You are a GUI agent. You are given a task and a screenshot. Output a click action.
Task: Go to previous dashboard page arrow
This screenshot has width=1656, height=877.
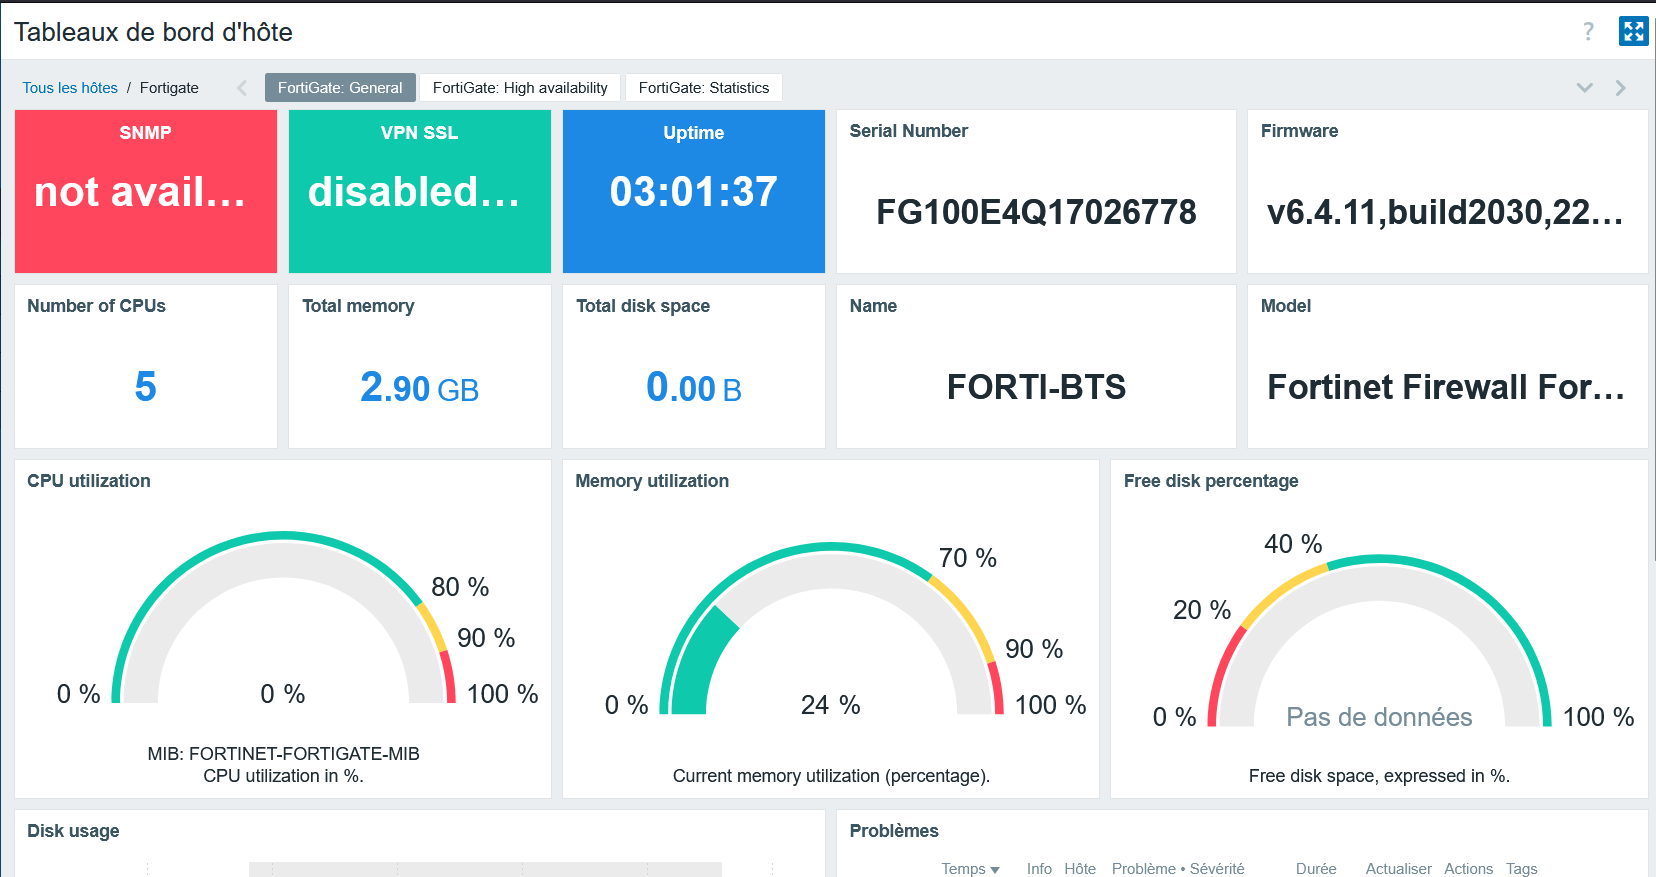(x=242, y=88)
